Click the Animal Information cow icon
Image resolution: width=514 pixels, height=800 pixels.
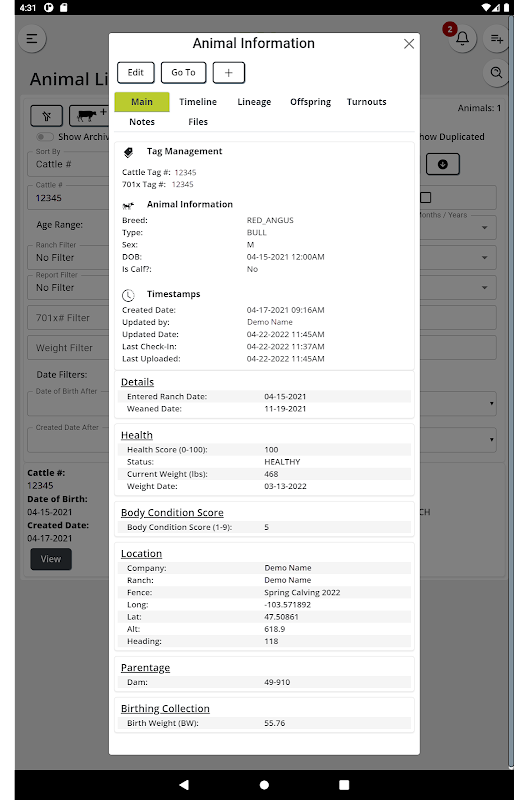(128, 206)
